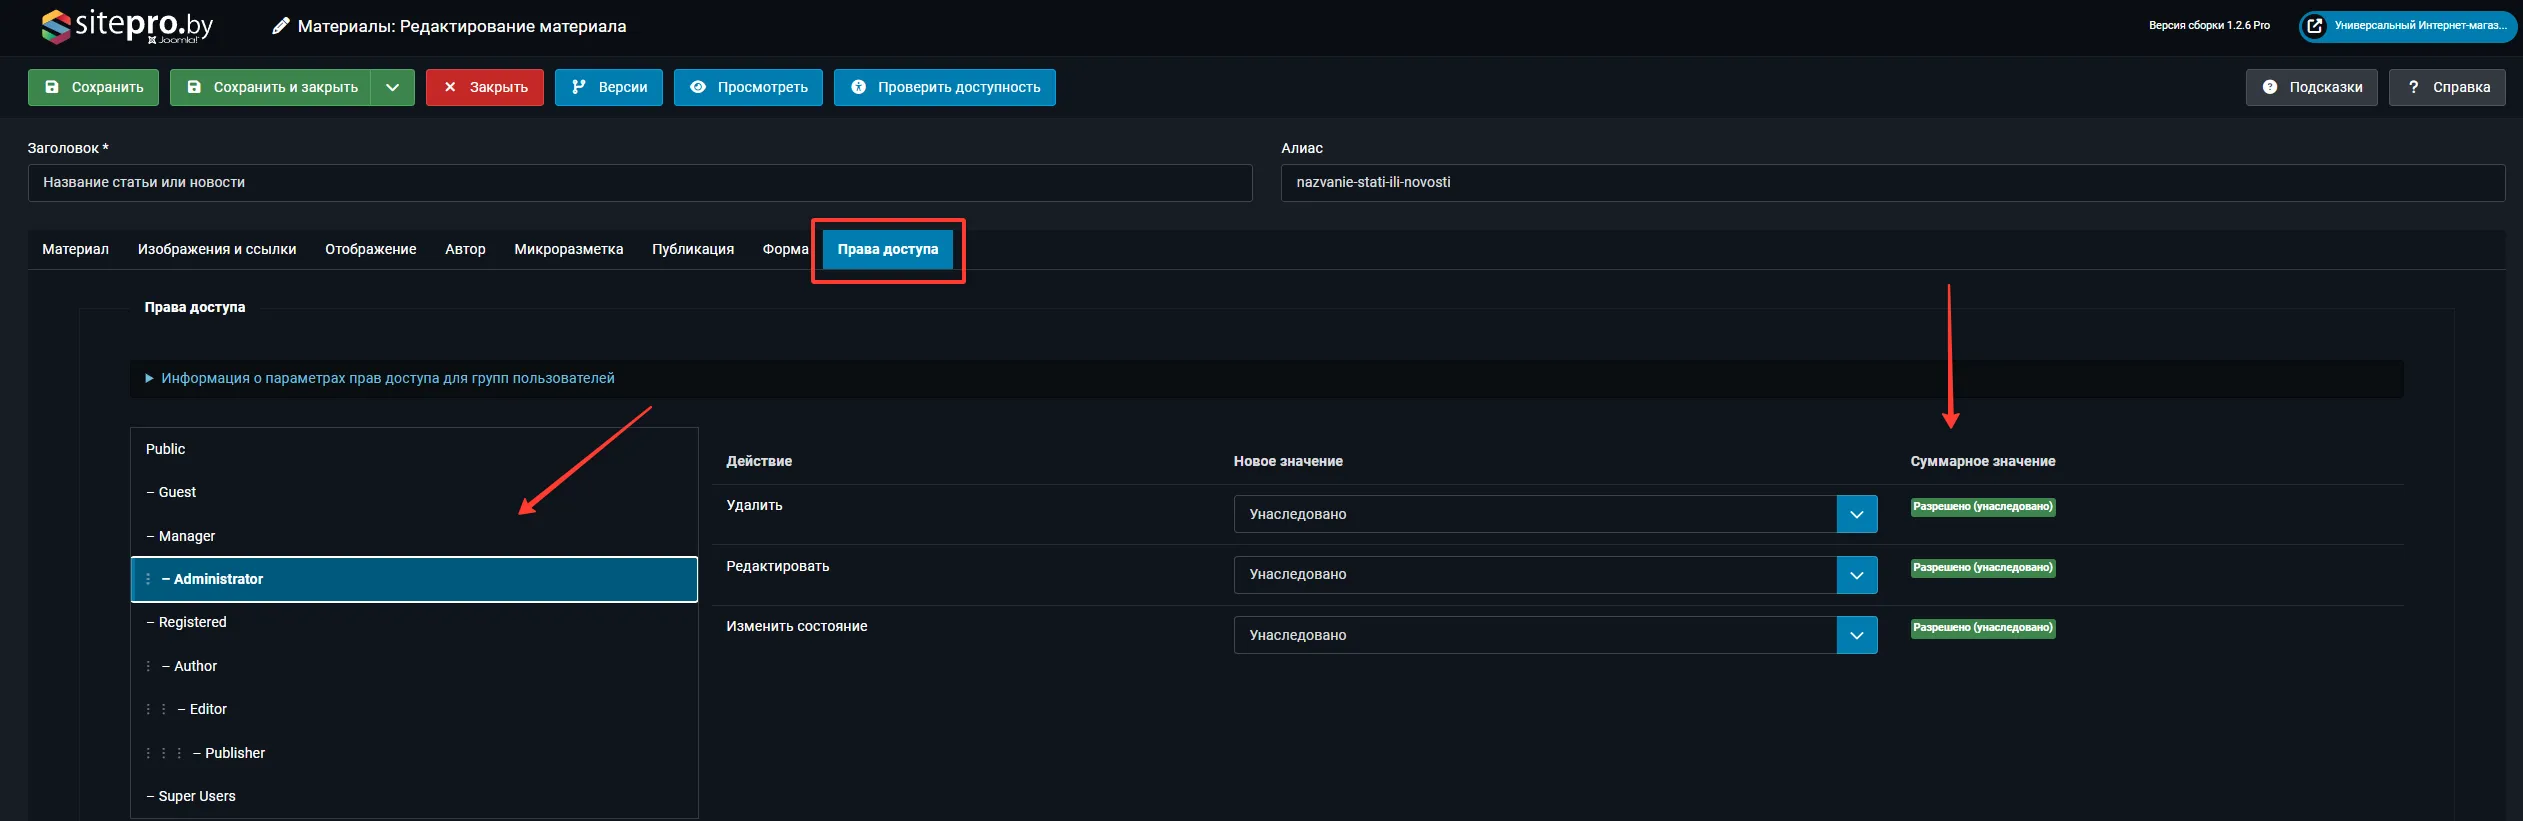Click the green Save button
The image size is (2523, 821).
point(93,87)
